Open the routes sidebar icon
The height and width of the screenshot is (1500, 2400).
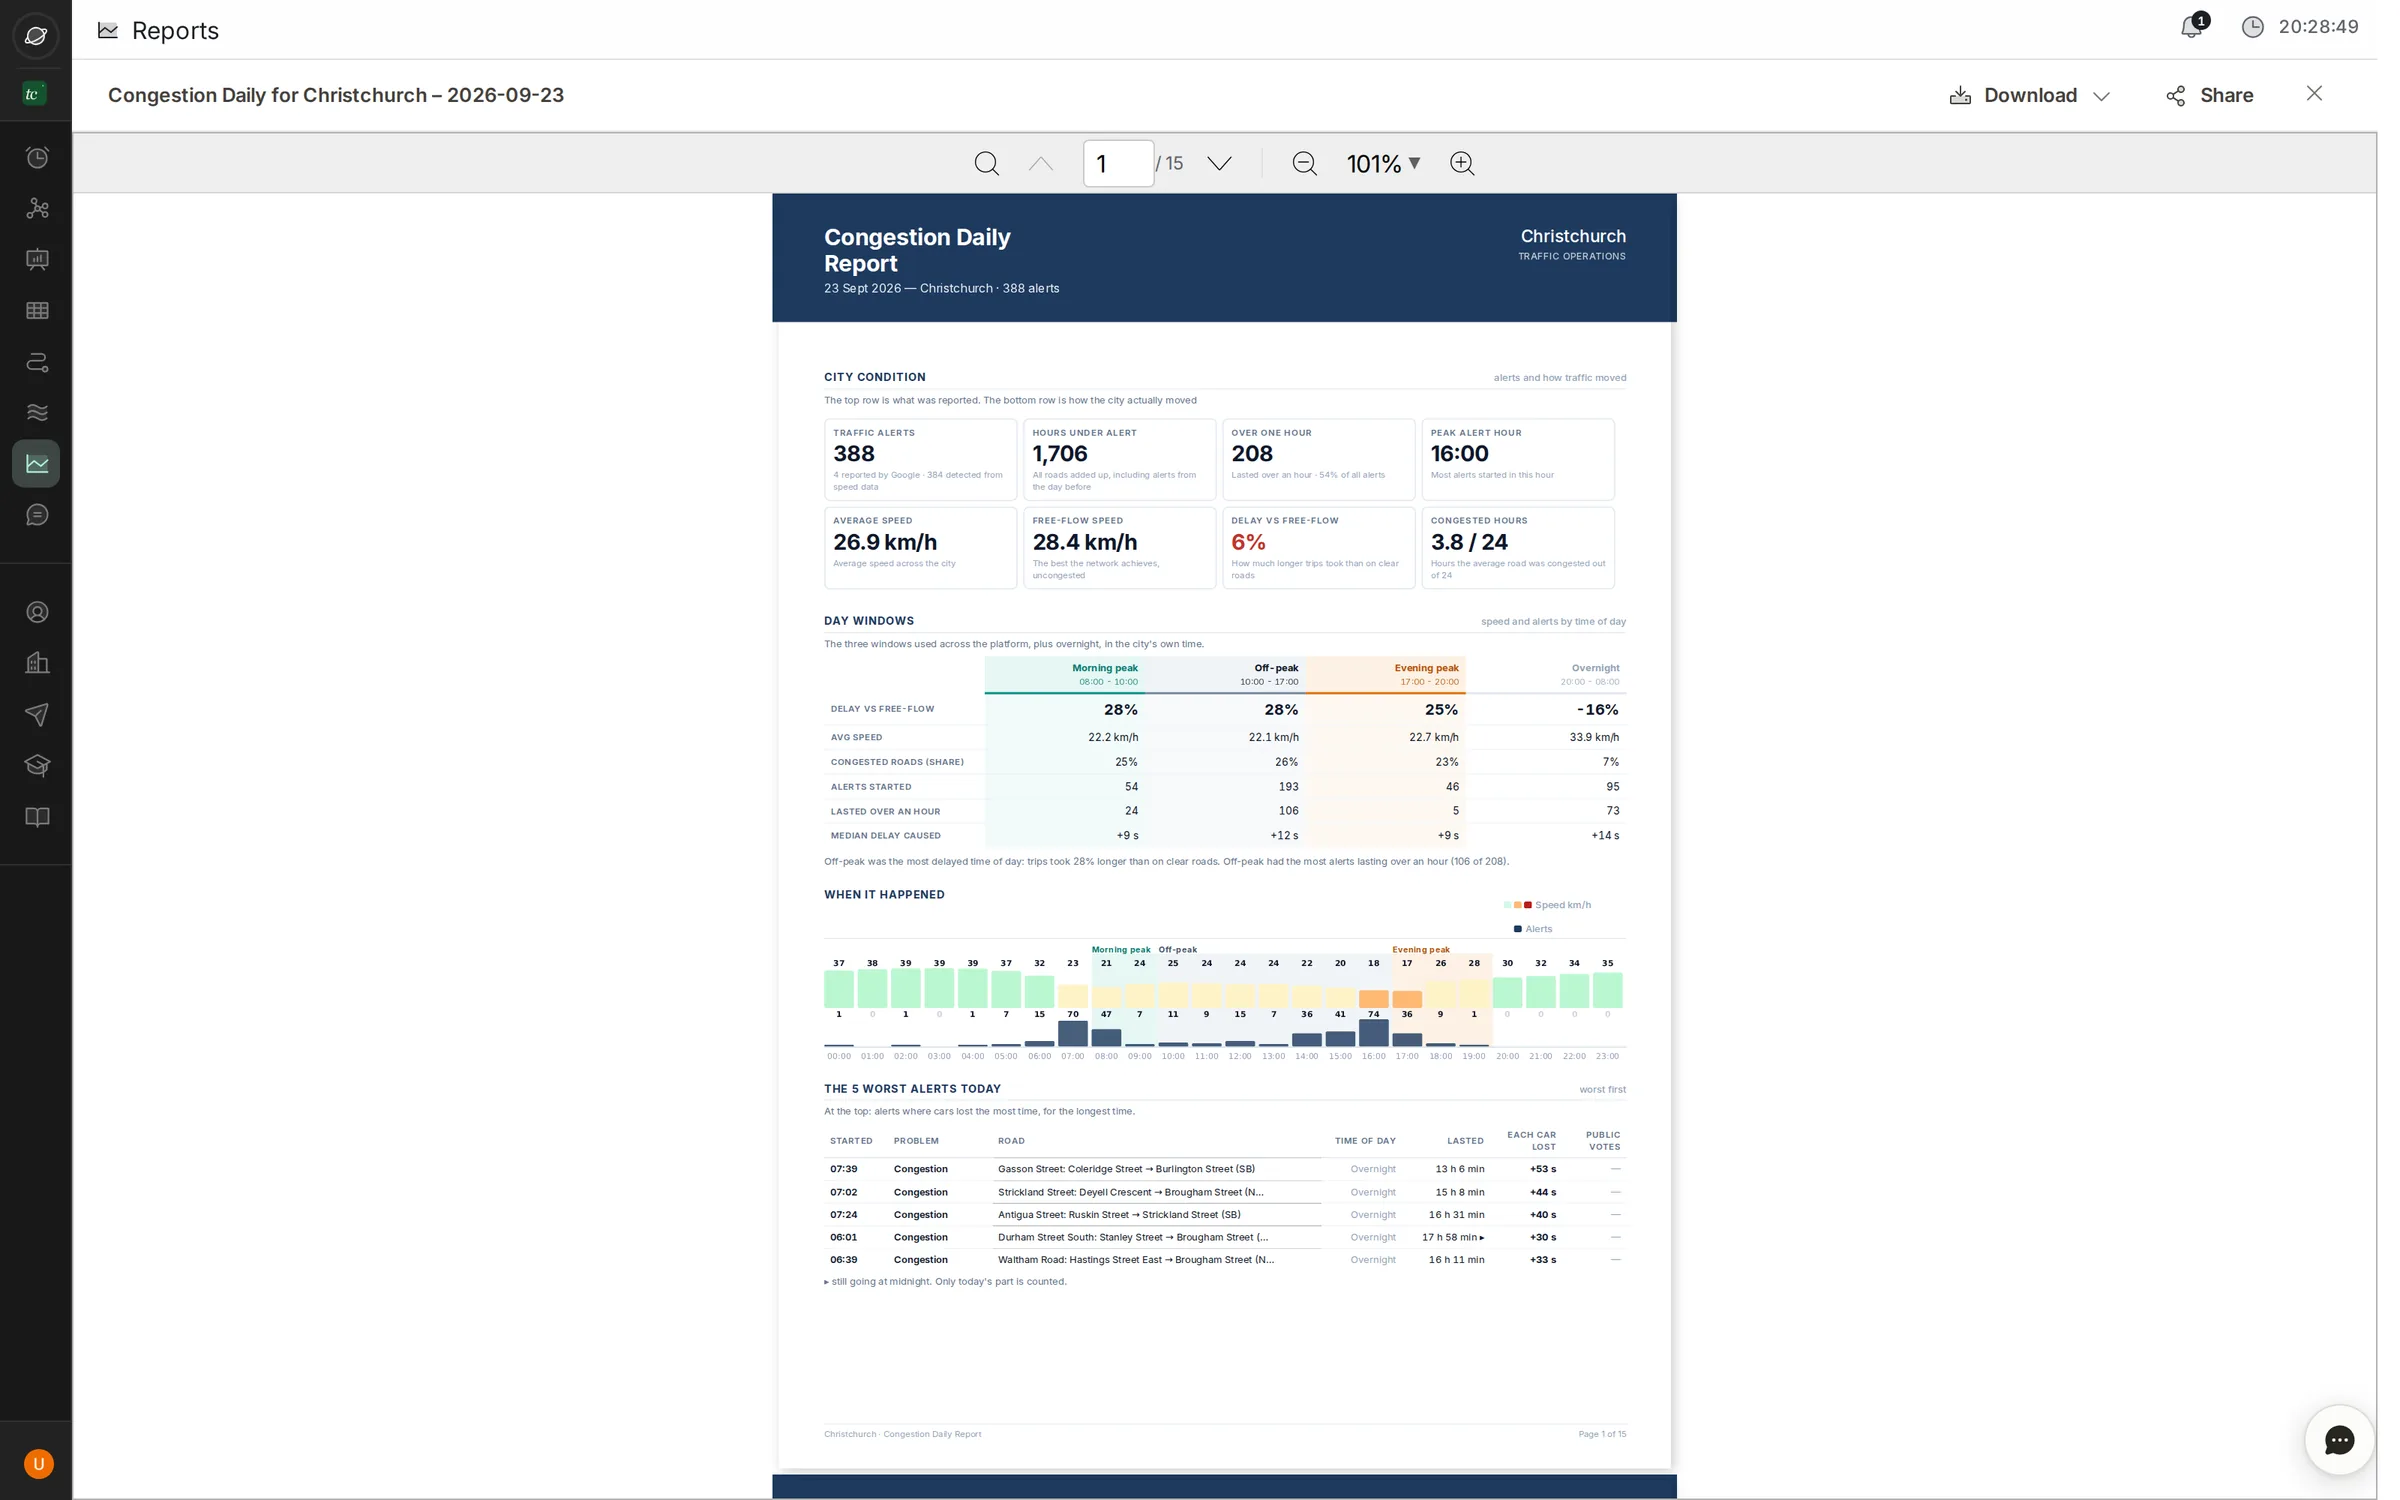37,362
